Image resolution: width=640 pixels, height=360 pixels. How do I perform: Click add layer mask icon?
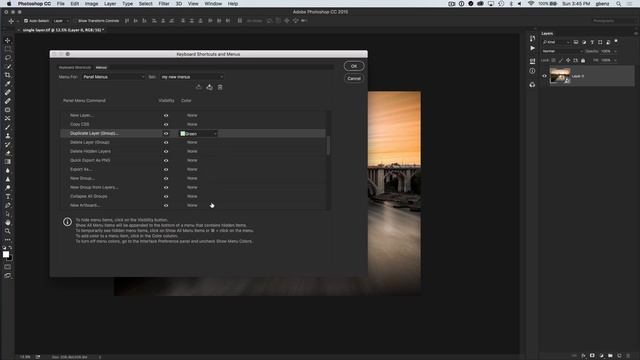[x=592, y=356]
